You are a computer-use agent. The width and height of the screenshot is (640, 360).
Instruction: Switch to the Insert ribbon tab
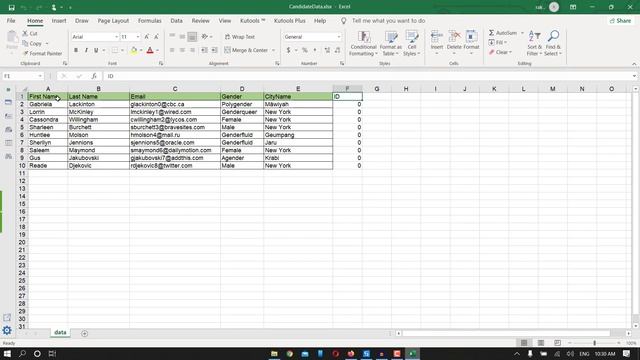pos(59,20)
